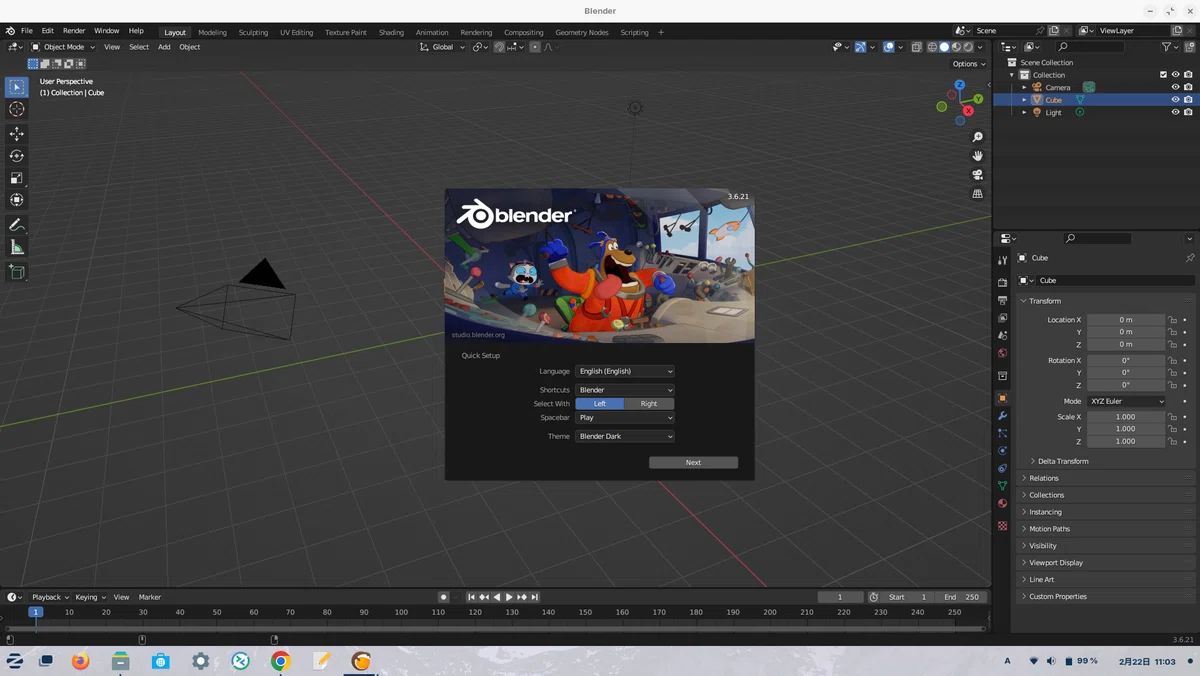This screenshot has height=676, width=1200.
Task: Open the Render properties tab
Action: [x=1002, y=283]
